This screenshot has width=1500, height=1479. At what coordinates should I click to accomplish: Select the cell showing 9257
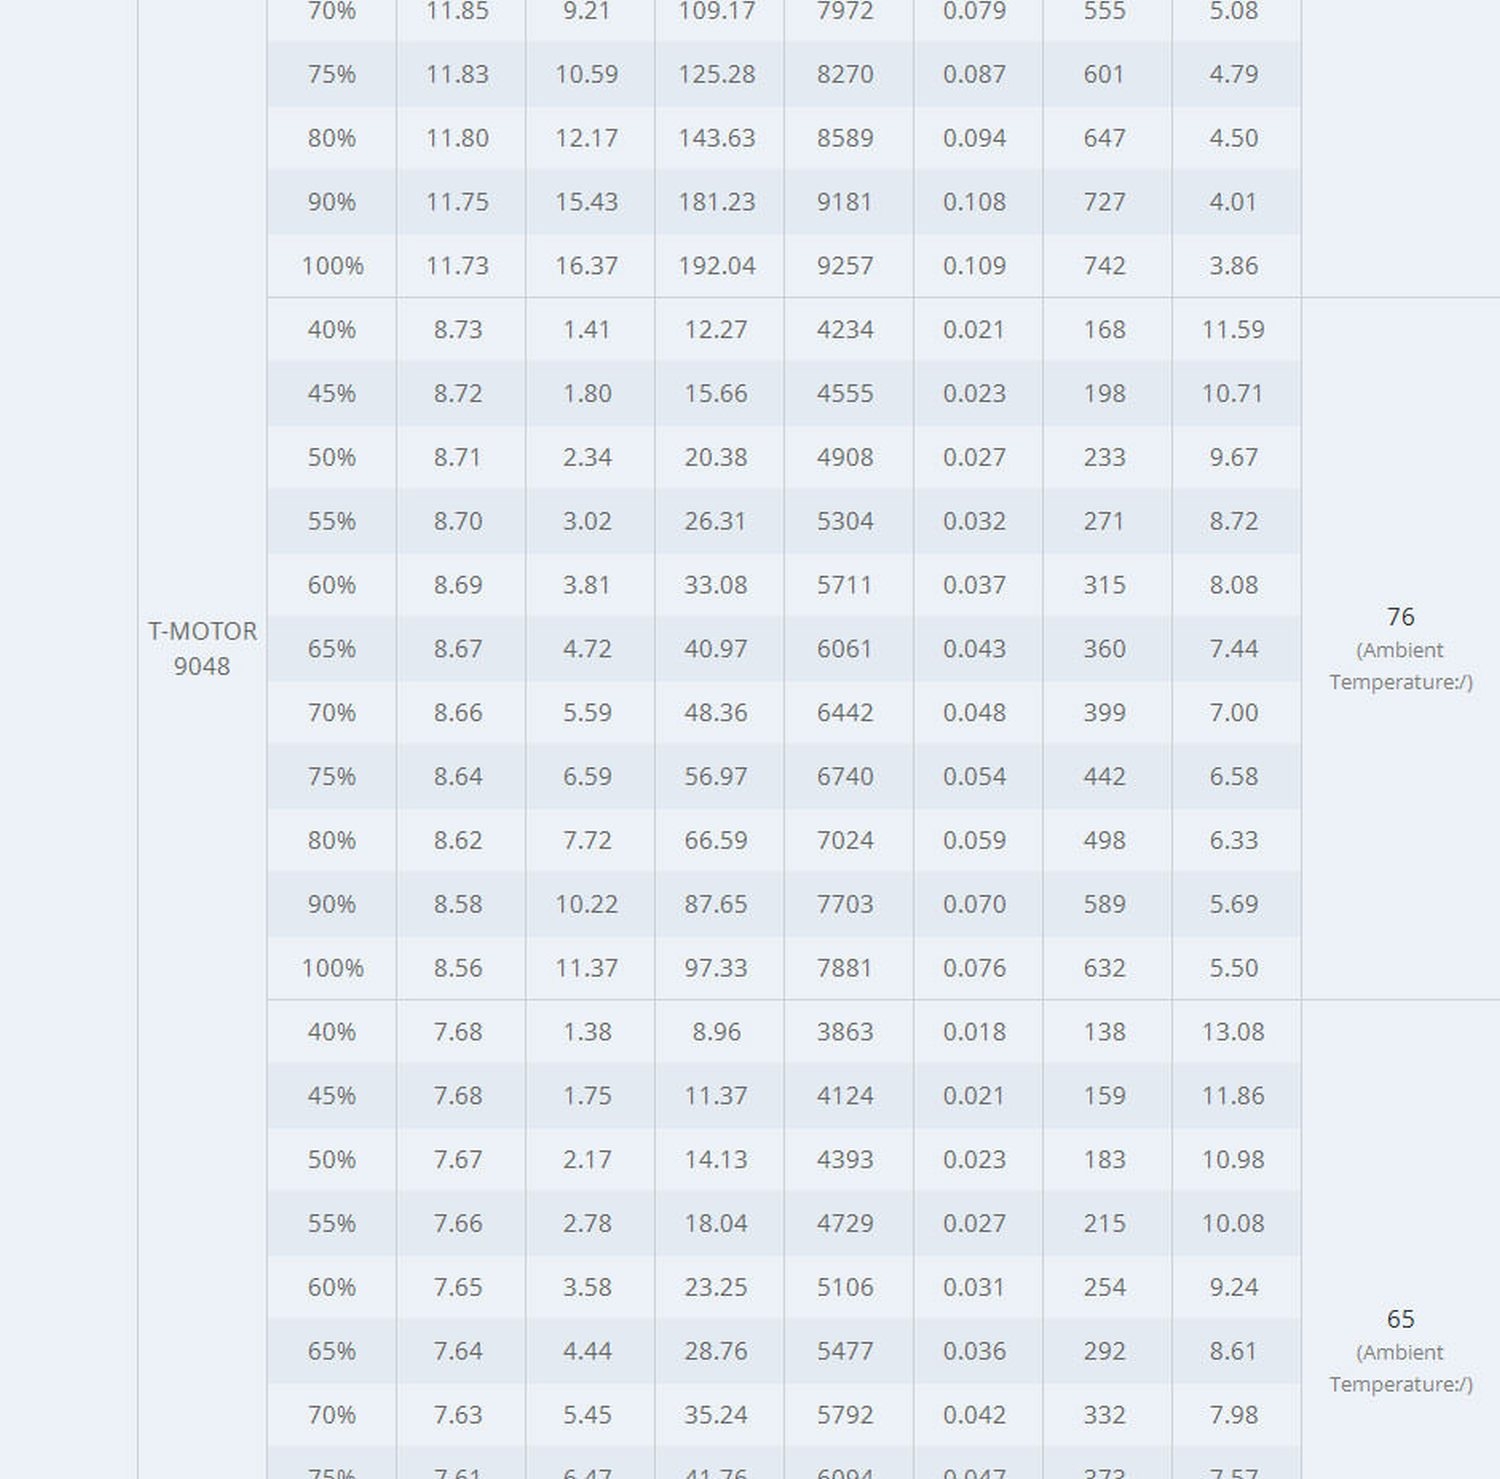click(845, 266)
